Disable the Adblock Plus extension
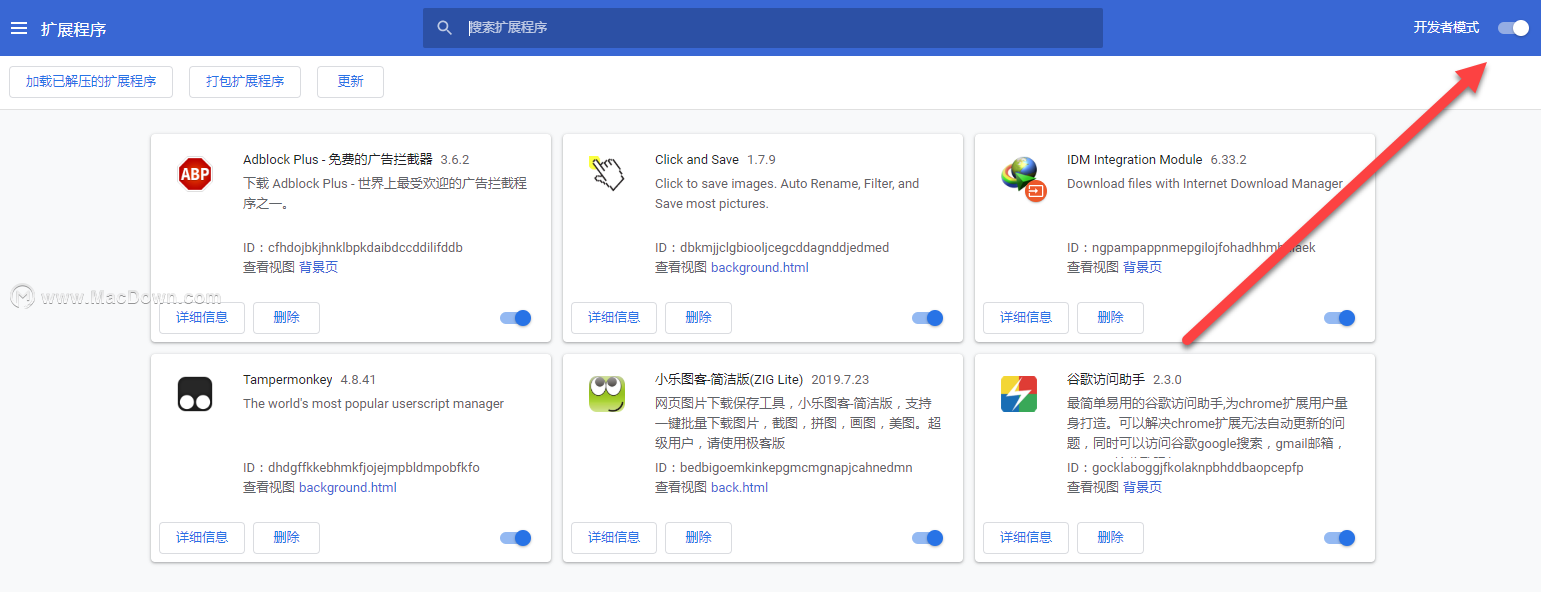The height and width of the screenshot is (592, 1541). pyautogui.click(x=516, y=318)
